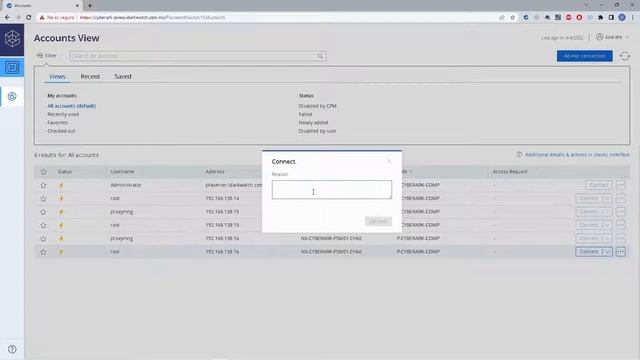Expand Connect dropdown arrow for root 192.168.138.16
The height and width of the screenshot is (360, 640).
(607, 252)
